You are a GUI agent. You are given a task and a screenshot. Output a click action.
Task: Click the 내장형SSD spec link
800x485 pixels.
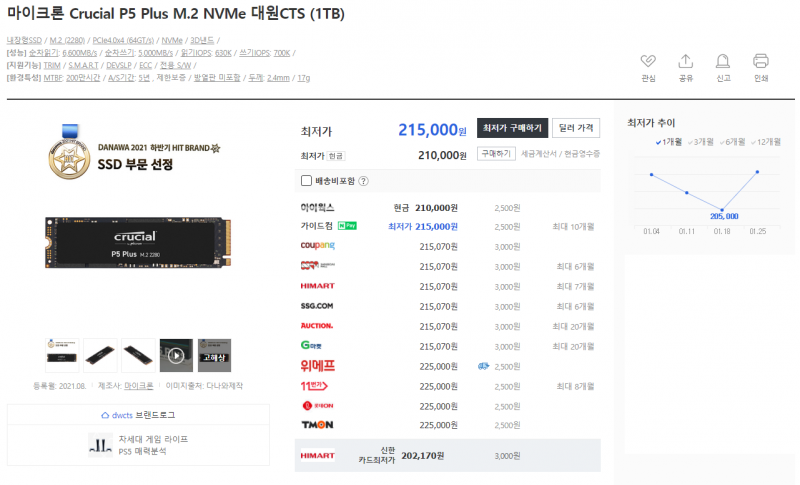pyautogui.click(x=24, y=40)
